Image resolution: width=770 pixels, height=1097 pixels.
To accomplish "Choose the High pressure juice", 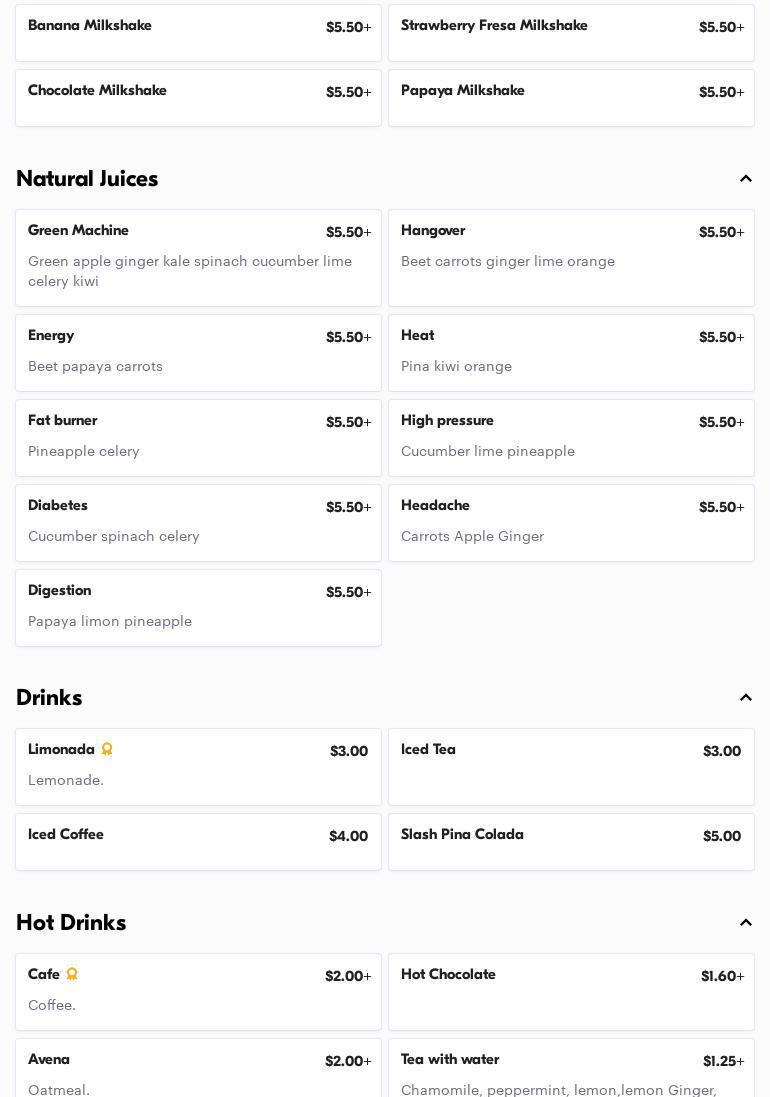I will tap(571, 438).
